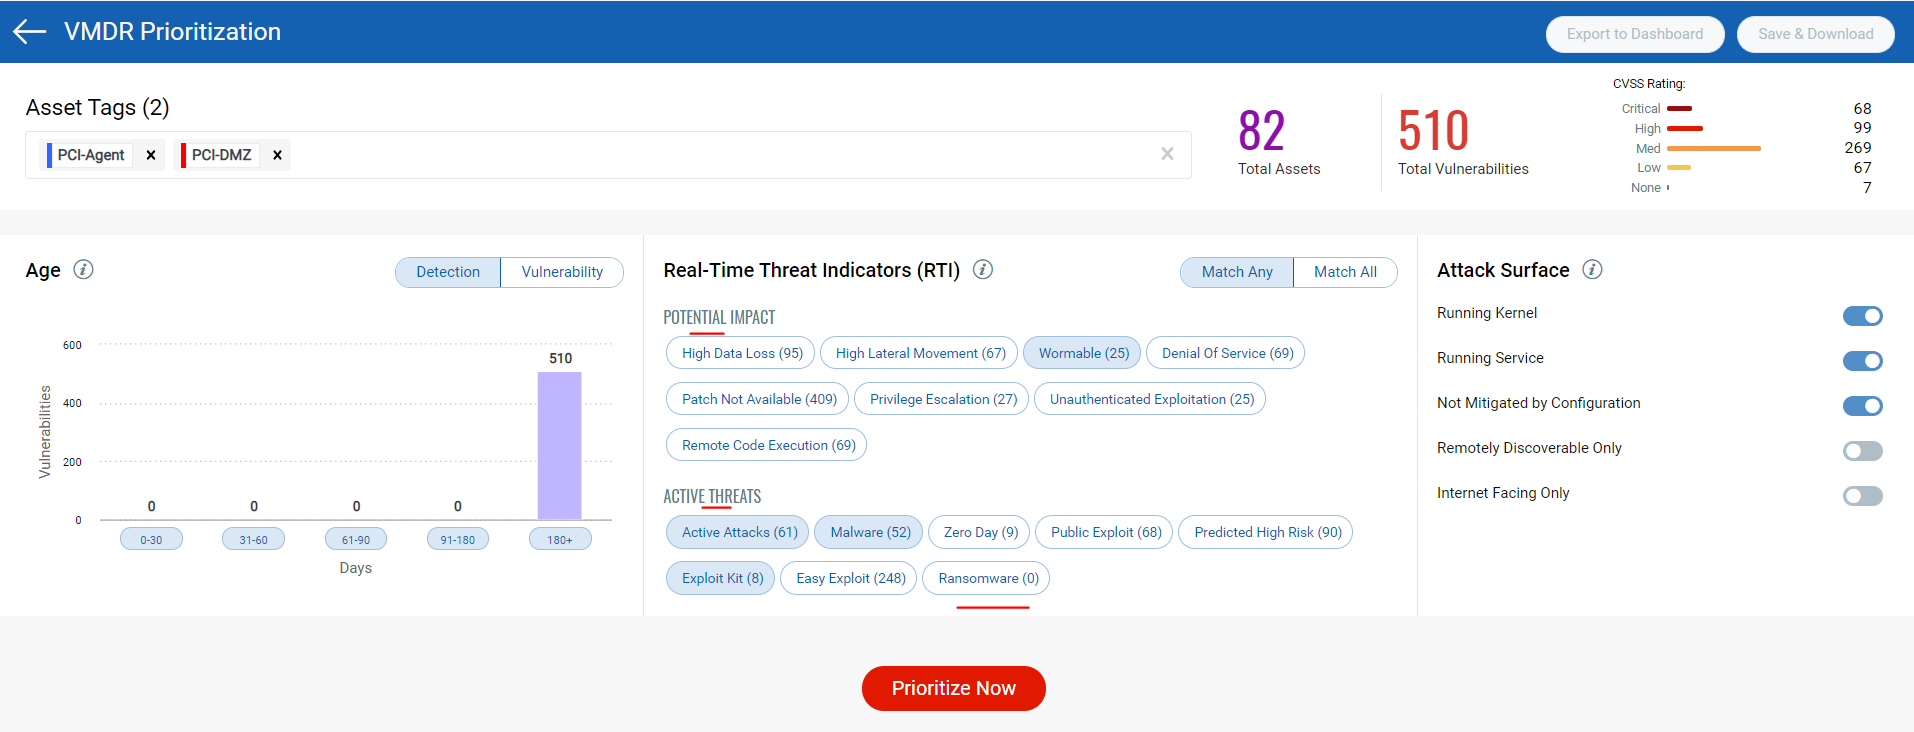The image size is (1914, 732).
Task: Select Predicted High Risk (90) threat
Action: tap(1267, 532)
